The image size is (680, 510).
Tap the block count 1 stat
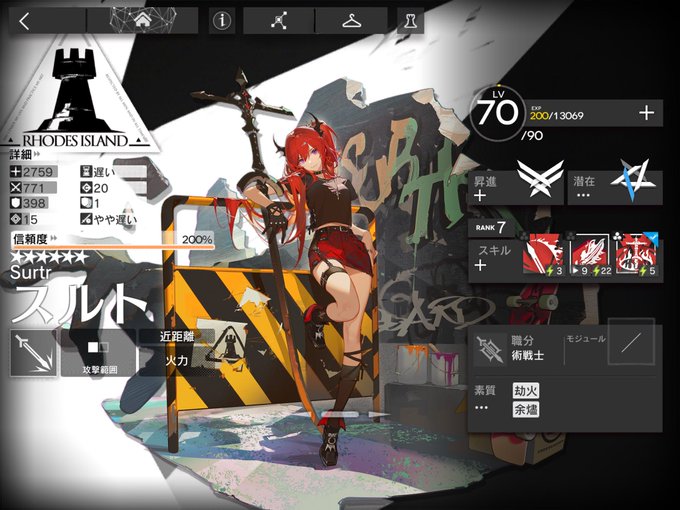(x=90, y=203)
